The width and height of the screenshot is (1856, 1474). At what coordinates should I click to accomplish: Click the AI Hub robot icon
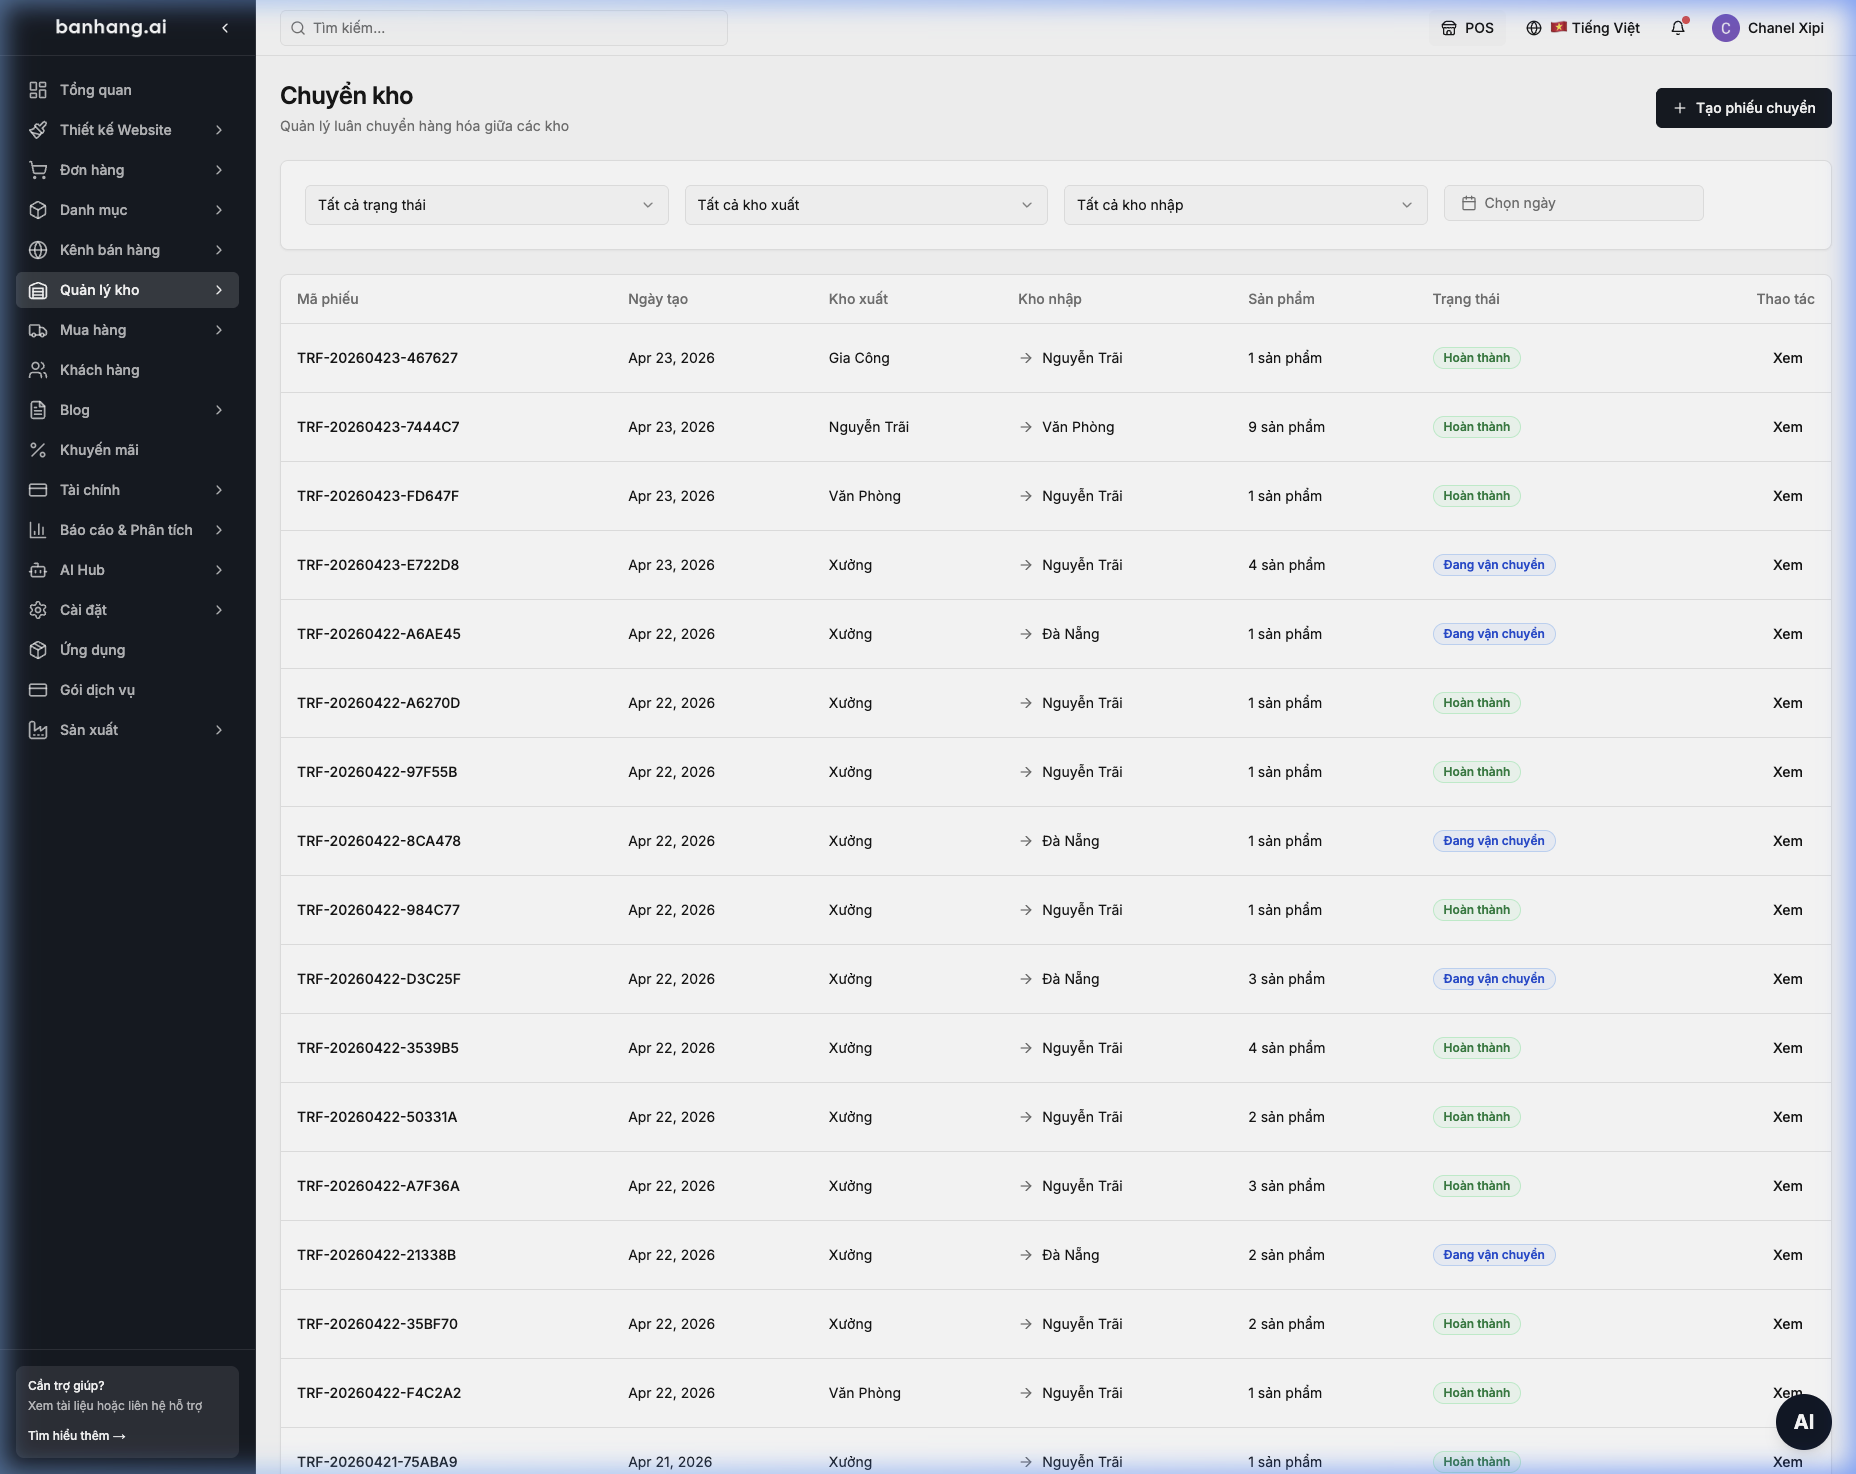click(38, 570)
